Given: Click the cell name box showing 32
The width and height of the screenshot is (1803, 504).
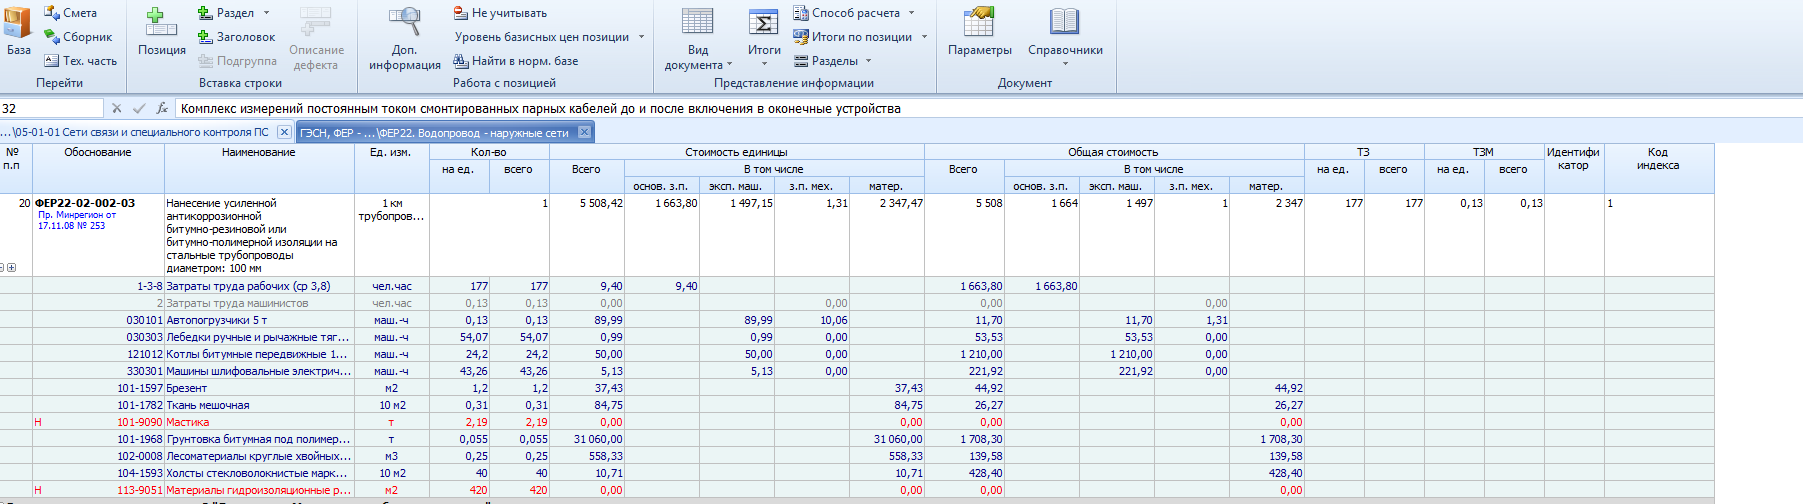Looking at the screenshot, I should point(51,108).
